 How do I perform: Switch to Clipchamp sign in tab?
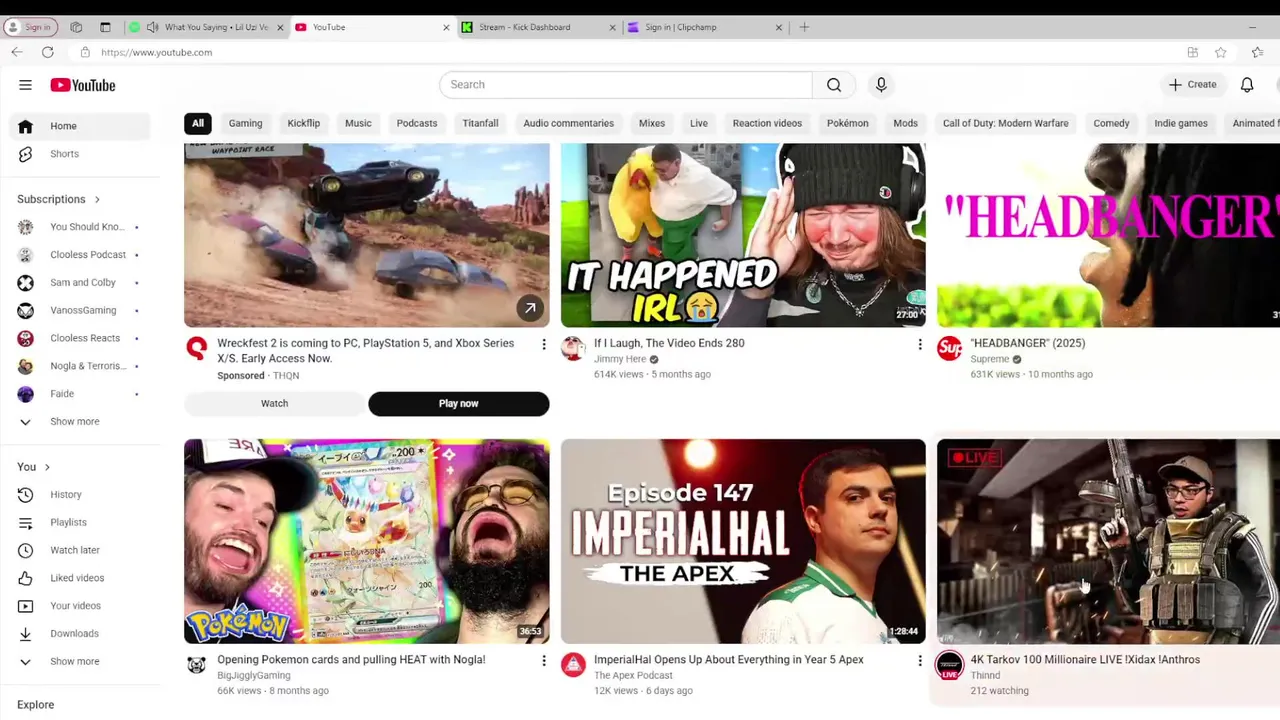click(704, 27)
